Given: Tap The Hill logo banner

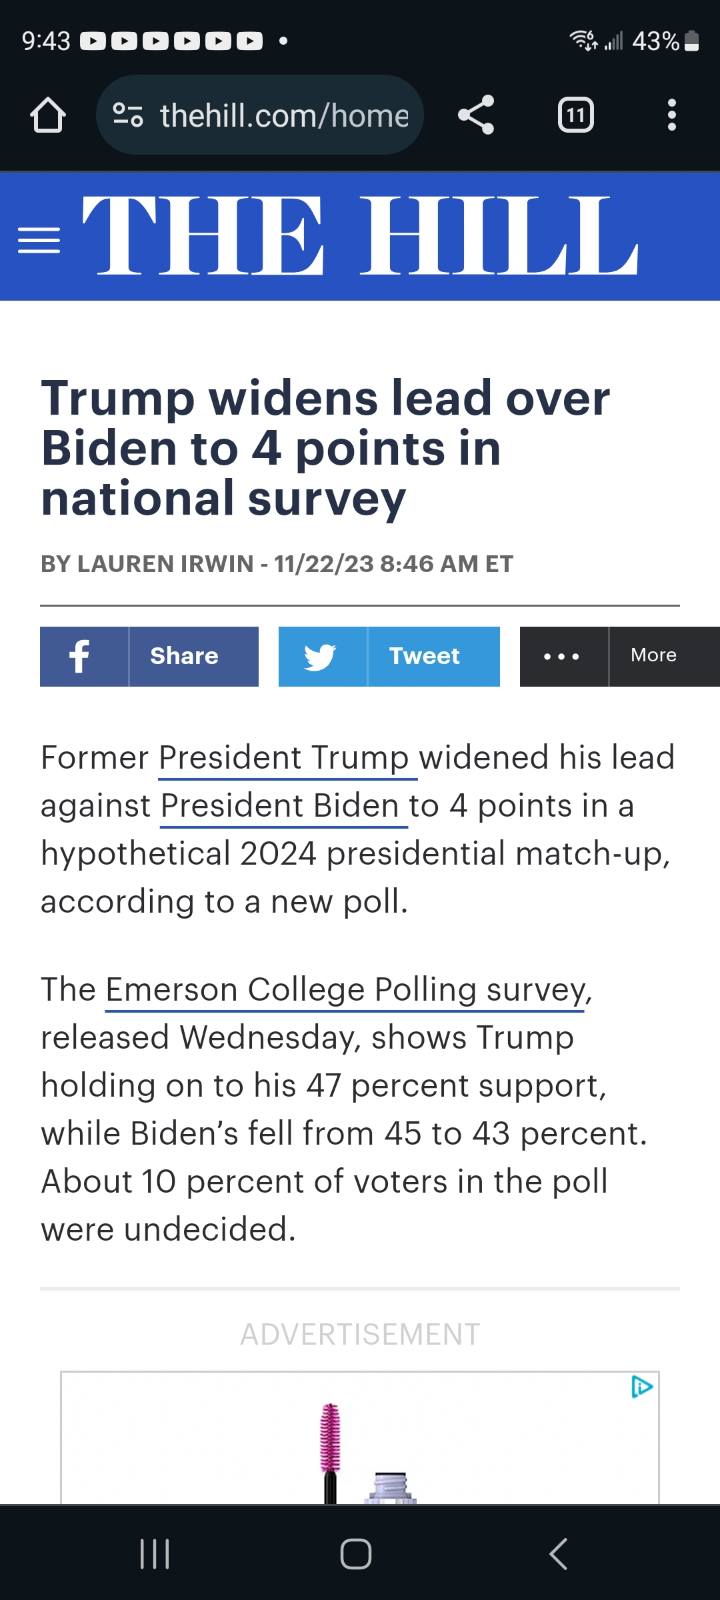Looking at the screenshot, I should coord(360,236).
